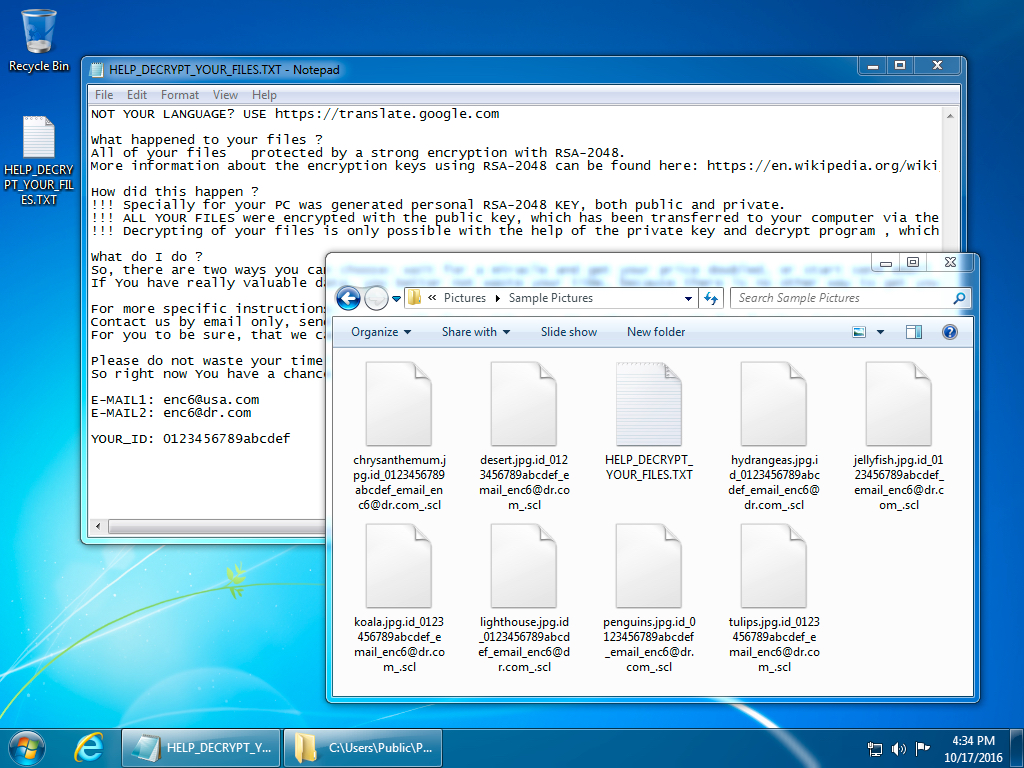Switch to the Notepad taskbar button

[201, 748]
